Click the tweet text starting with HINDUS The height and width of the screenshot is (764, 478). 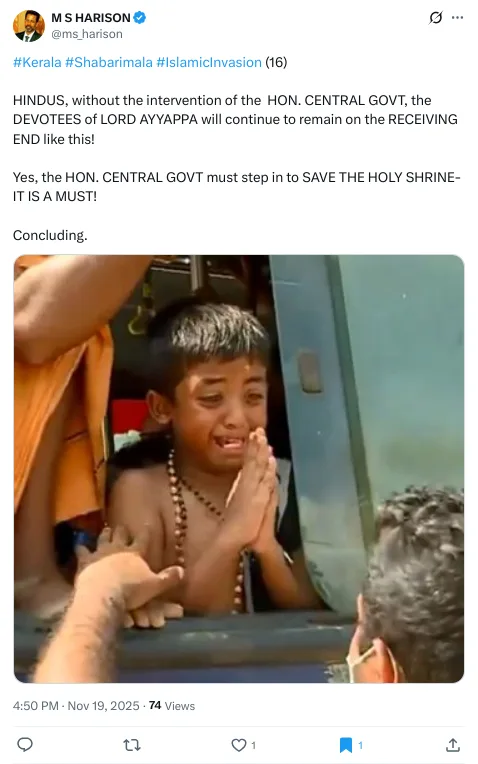235,120
